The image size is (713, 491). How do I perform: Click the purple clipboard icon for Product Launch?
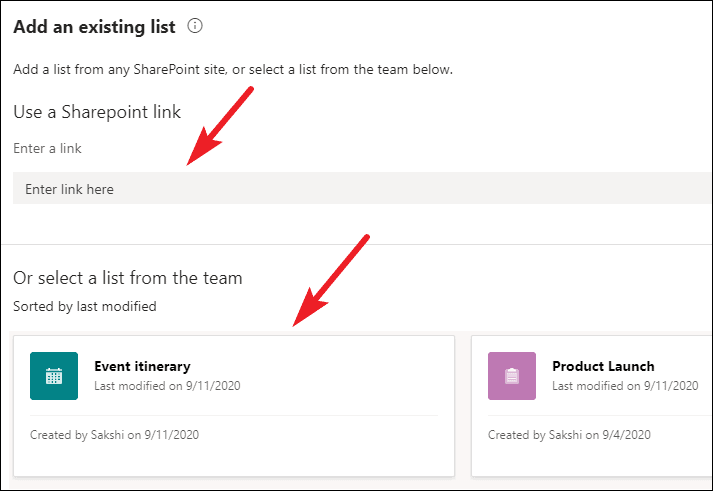(x=512, y=376)
